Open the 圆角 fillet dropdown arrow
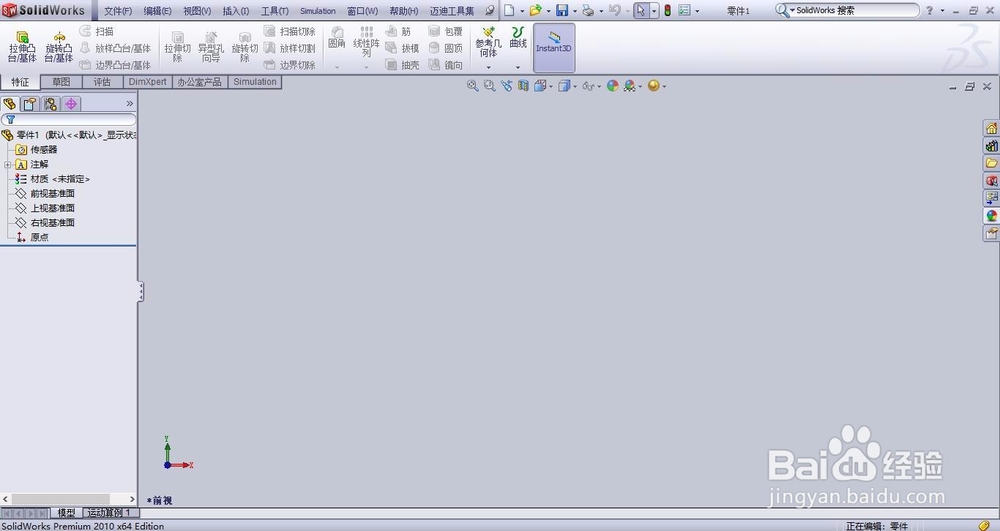 pyautogui.click(x=337, y=67)
